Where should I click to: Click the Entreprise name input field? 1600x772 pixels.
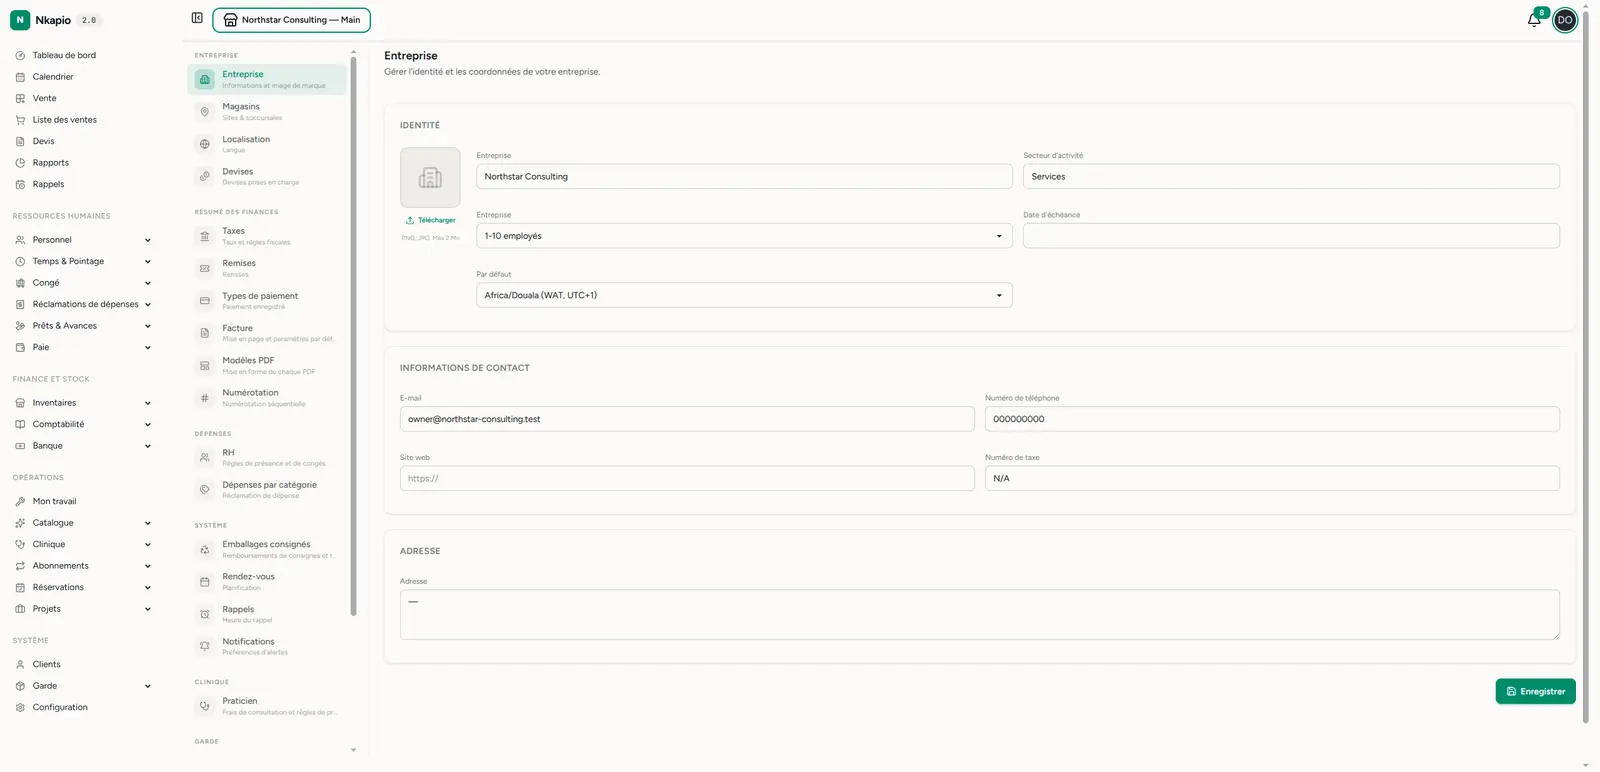pos(744,176)
